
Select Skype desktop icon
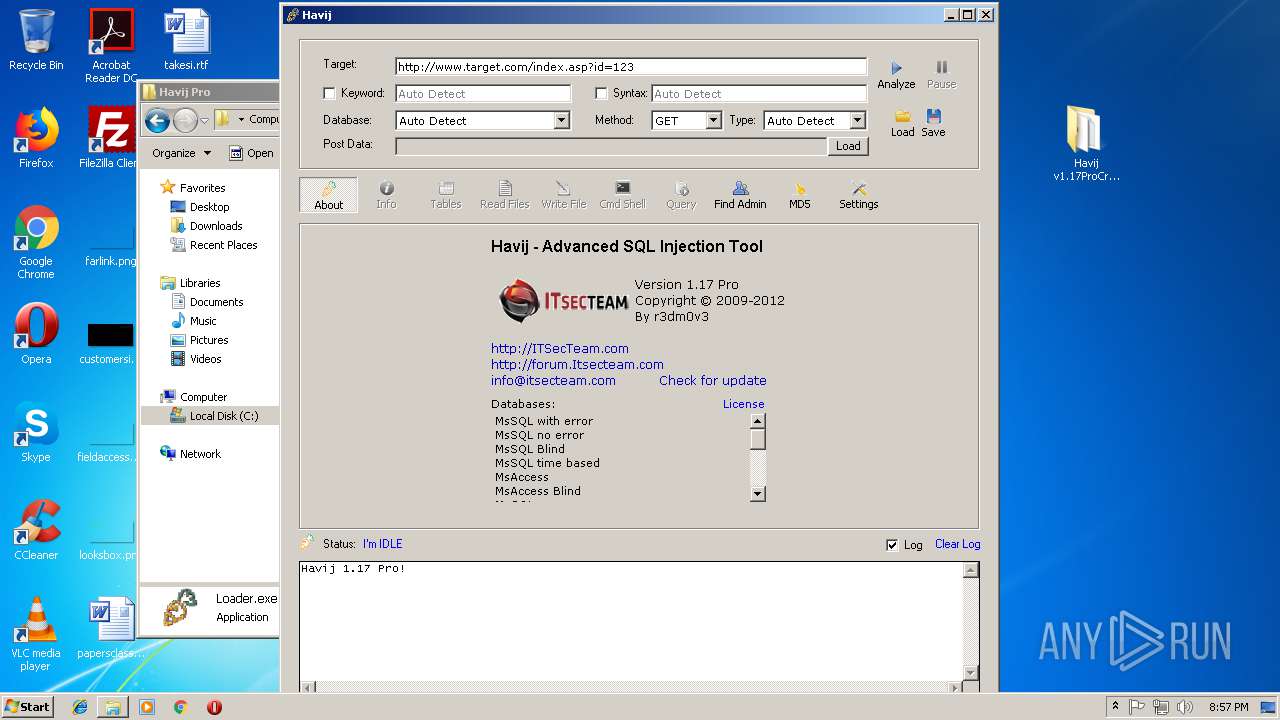(x=36, y=431)
